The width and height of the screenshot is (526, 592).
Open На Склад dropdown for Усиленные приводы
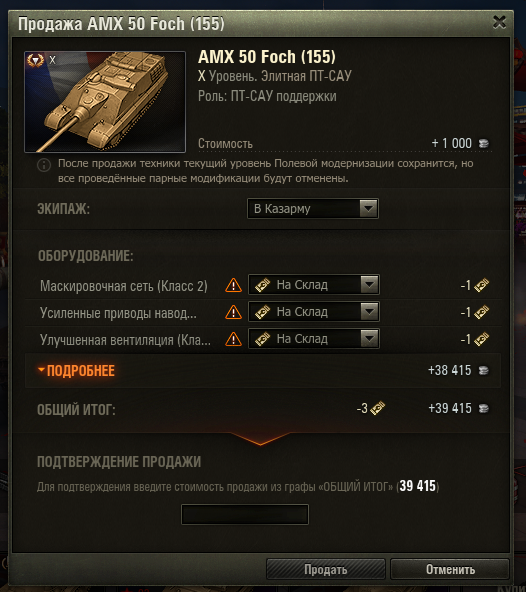coord(314,311)
